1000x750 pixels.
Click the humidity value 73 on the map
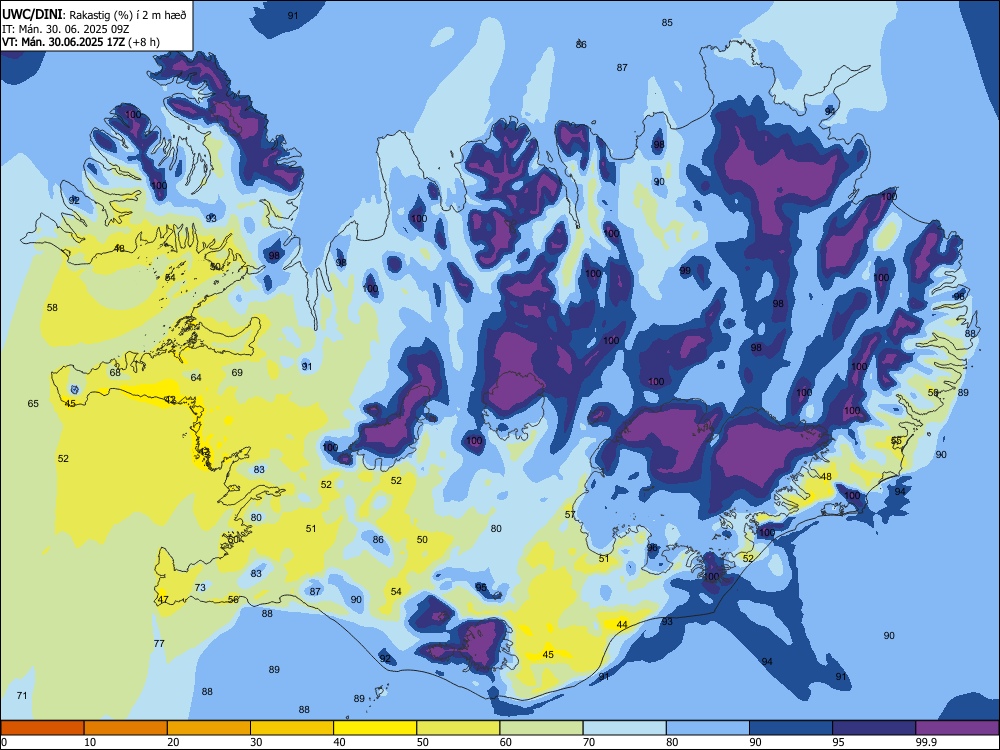coord(200,587)
